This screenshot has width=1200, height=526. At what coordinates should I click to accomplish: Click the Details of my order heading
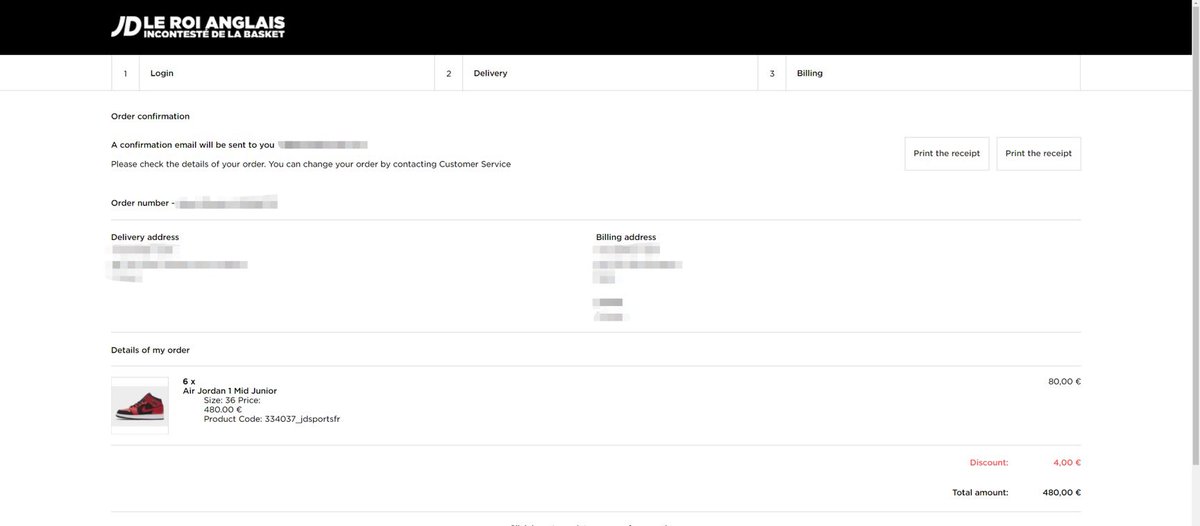pos(150,350)
